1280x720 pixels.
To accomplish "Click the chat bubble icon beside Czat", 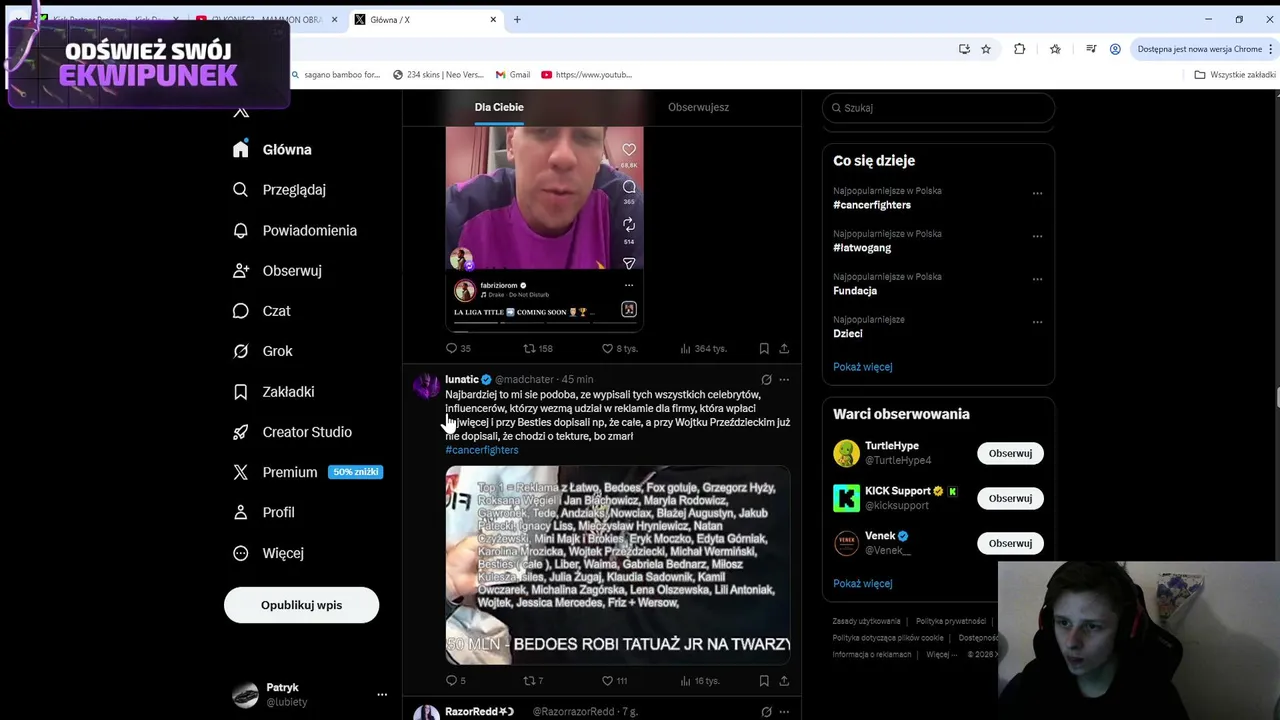I will tap(240, 311).
